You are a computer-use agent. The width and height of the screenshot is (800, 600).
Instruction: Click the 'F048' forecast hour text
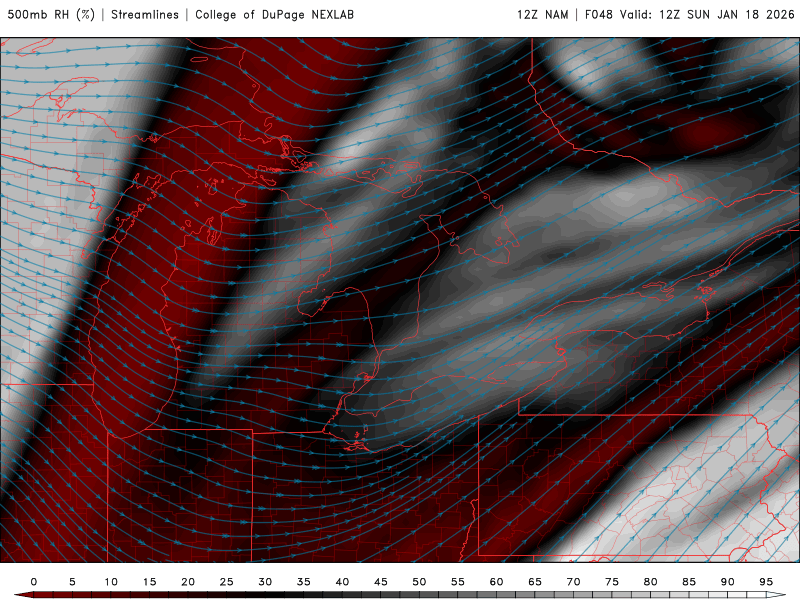pyautogui.click(x=598, y=15)
